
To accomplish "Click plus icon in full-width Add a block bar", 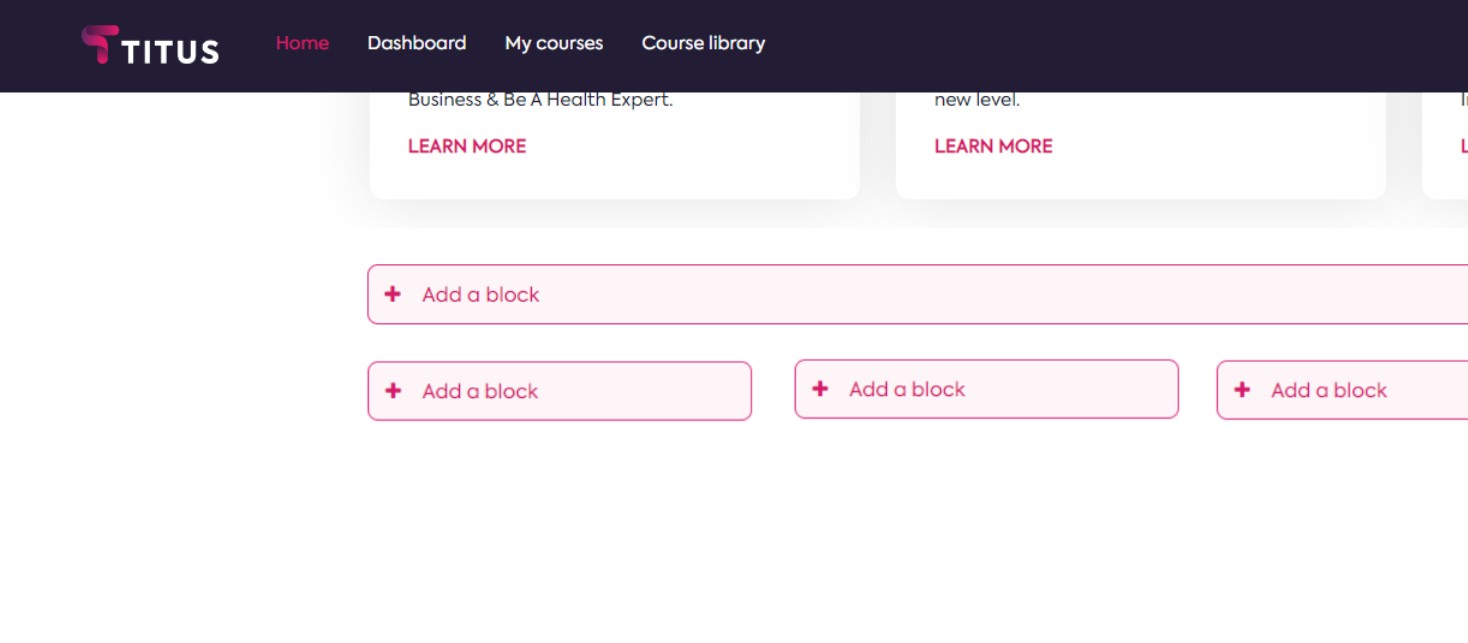I will 393,294.
